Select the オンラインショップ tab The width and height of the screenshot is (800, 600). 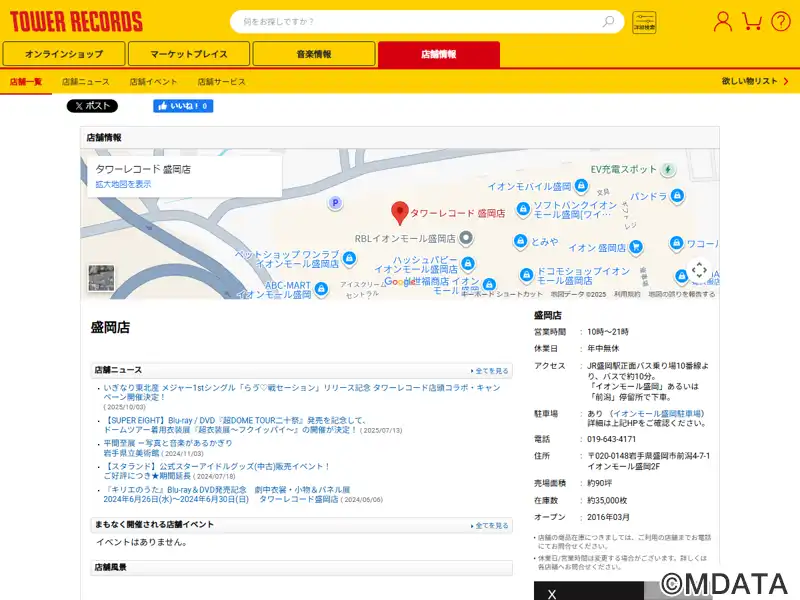point(64,54)
